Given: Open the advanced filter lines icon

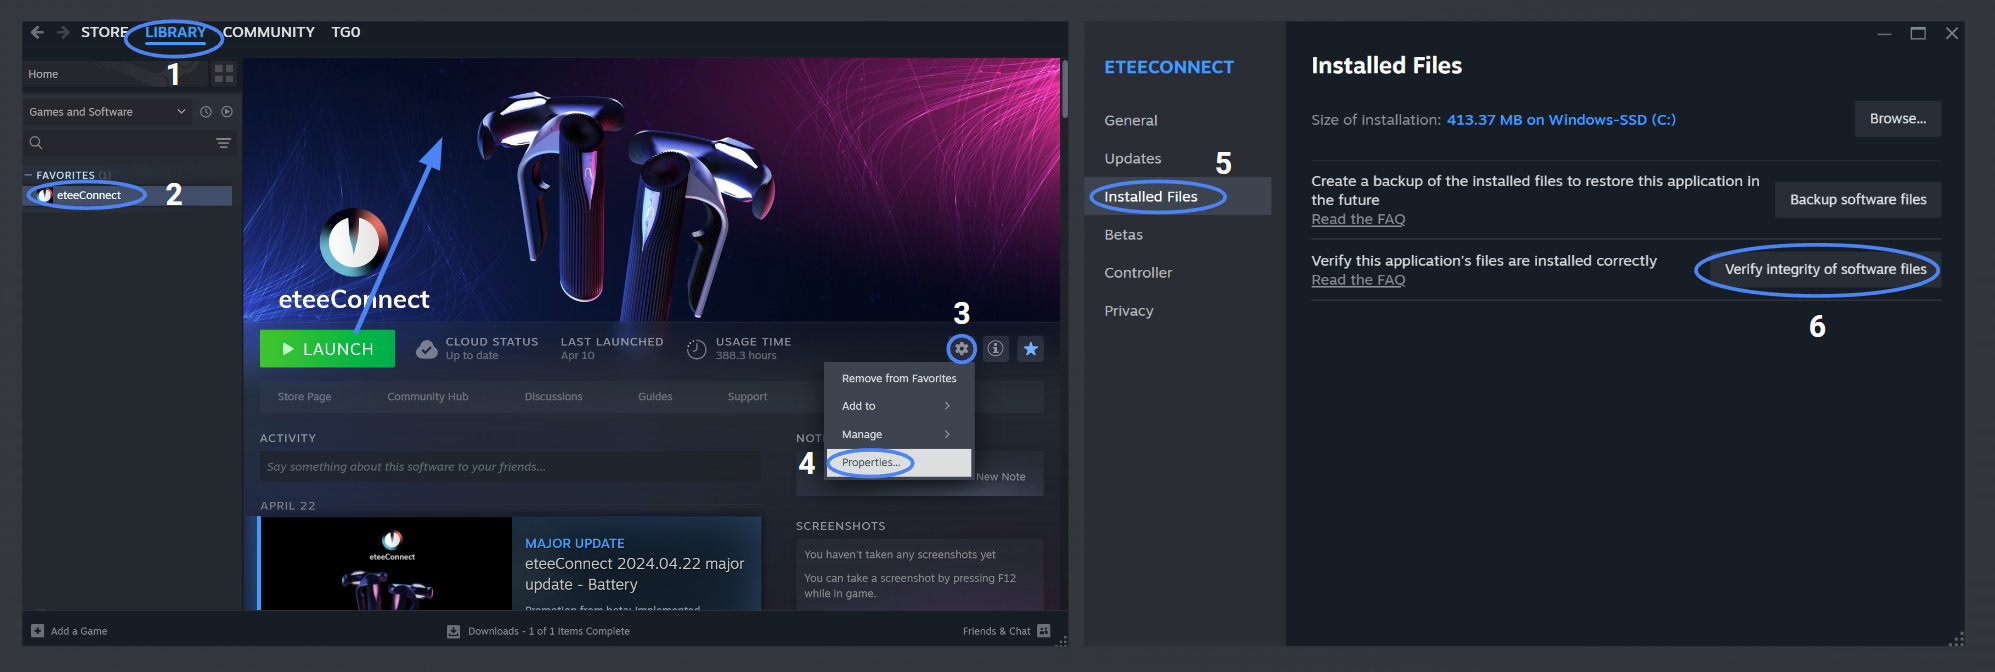Looking at the screenshot, I should click(224, 143).
